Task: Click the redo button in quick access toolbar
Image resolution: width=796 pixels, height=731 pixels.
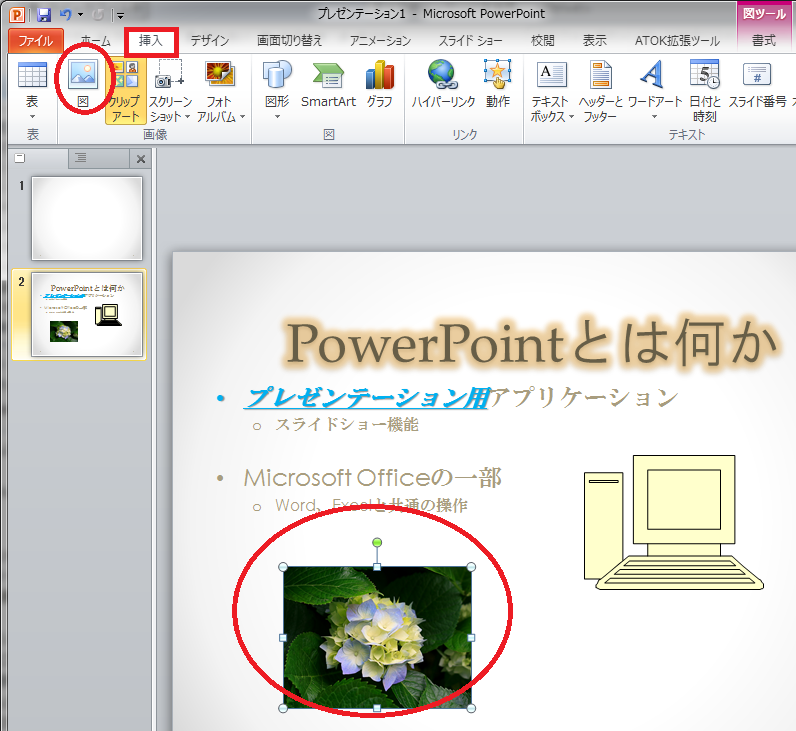Action: click(98, 15)
